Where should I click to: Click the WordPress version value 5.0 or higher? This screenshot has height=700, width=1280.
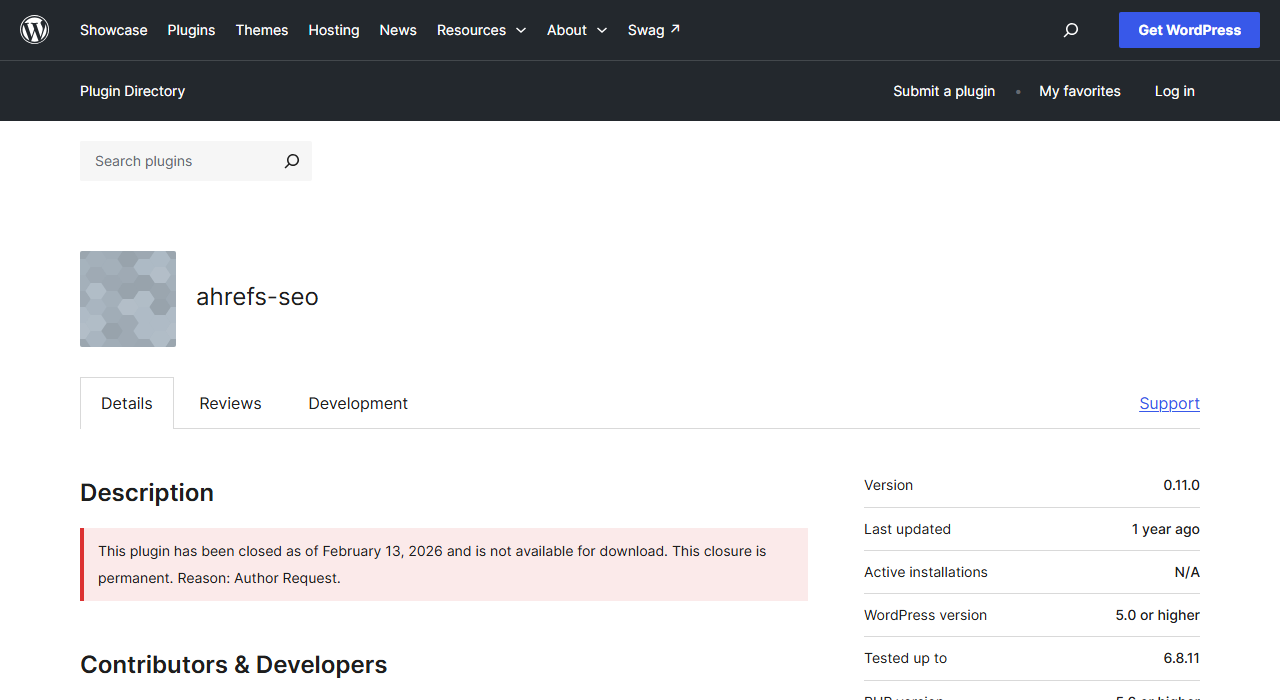1158,615
